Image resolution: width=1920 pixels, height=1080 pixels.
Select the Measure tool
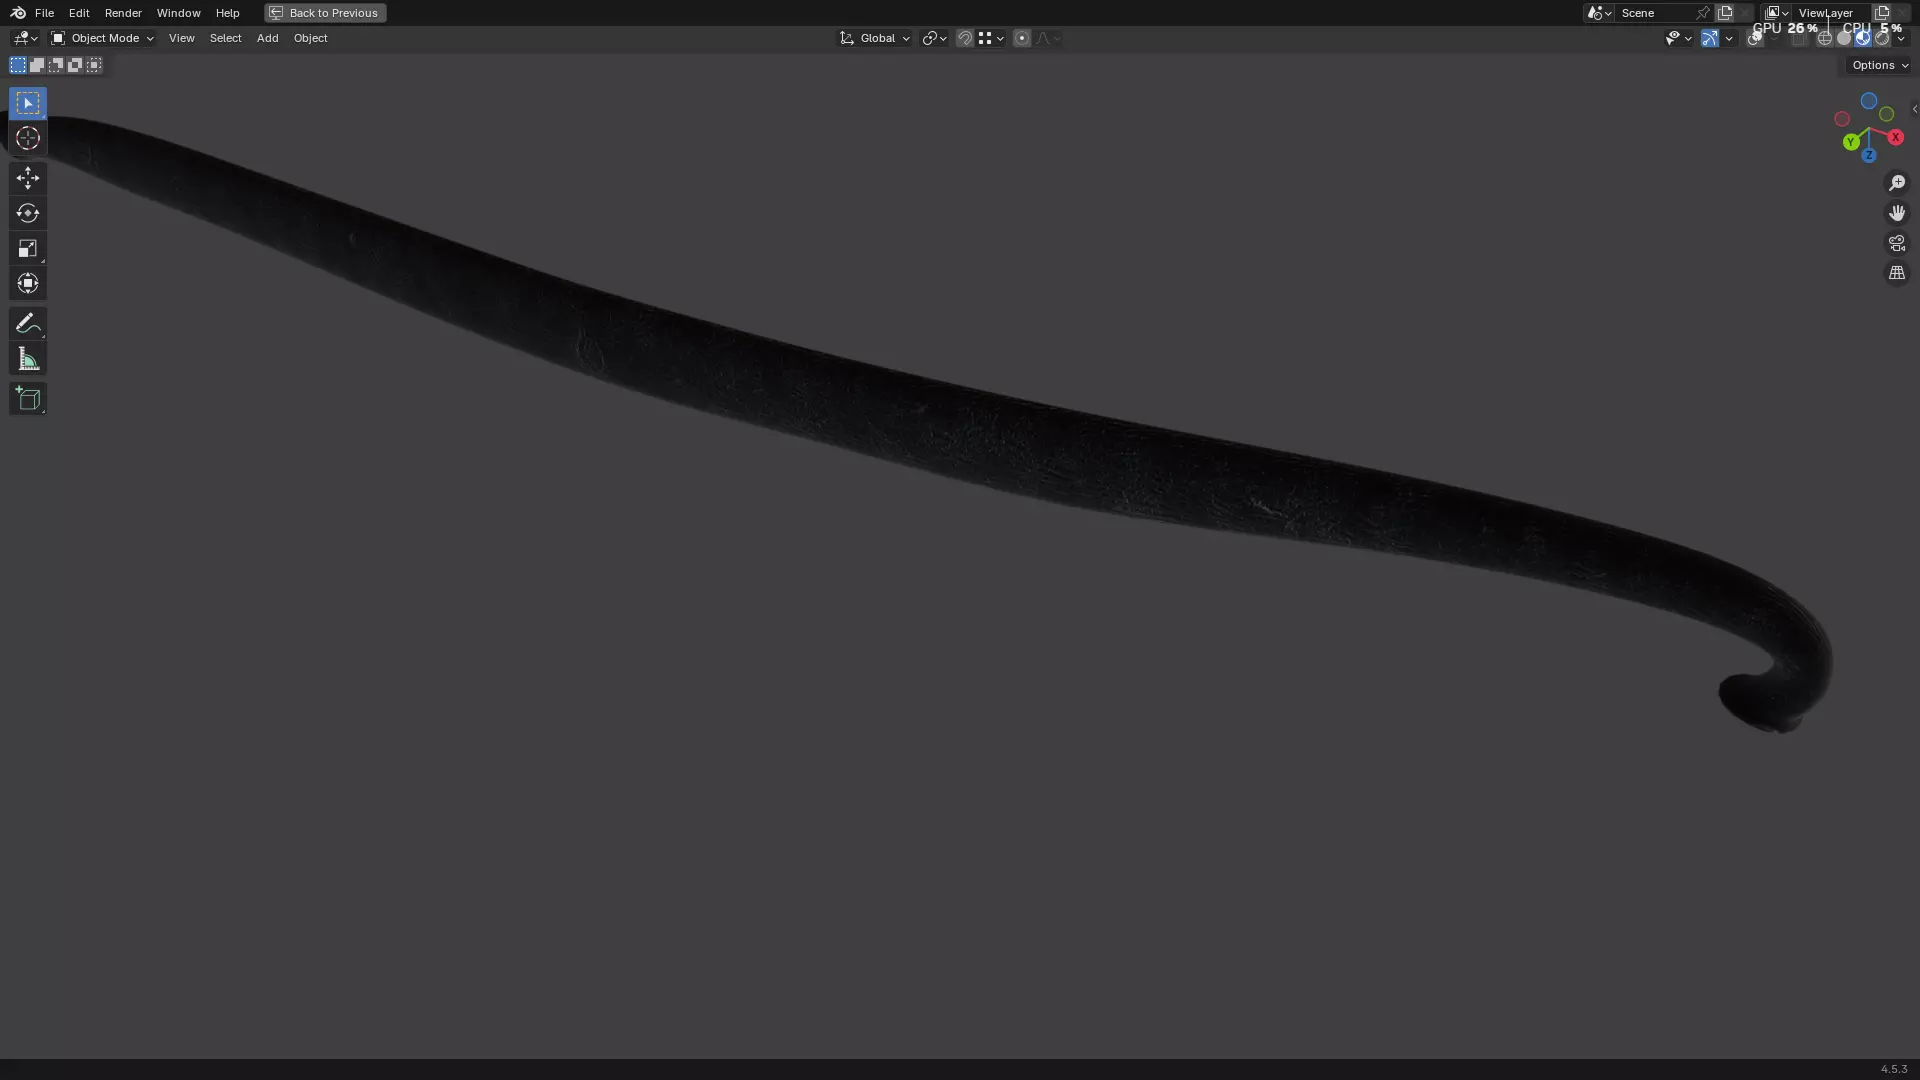coord(28,359)
